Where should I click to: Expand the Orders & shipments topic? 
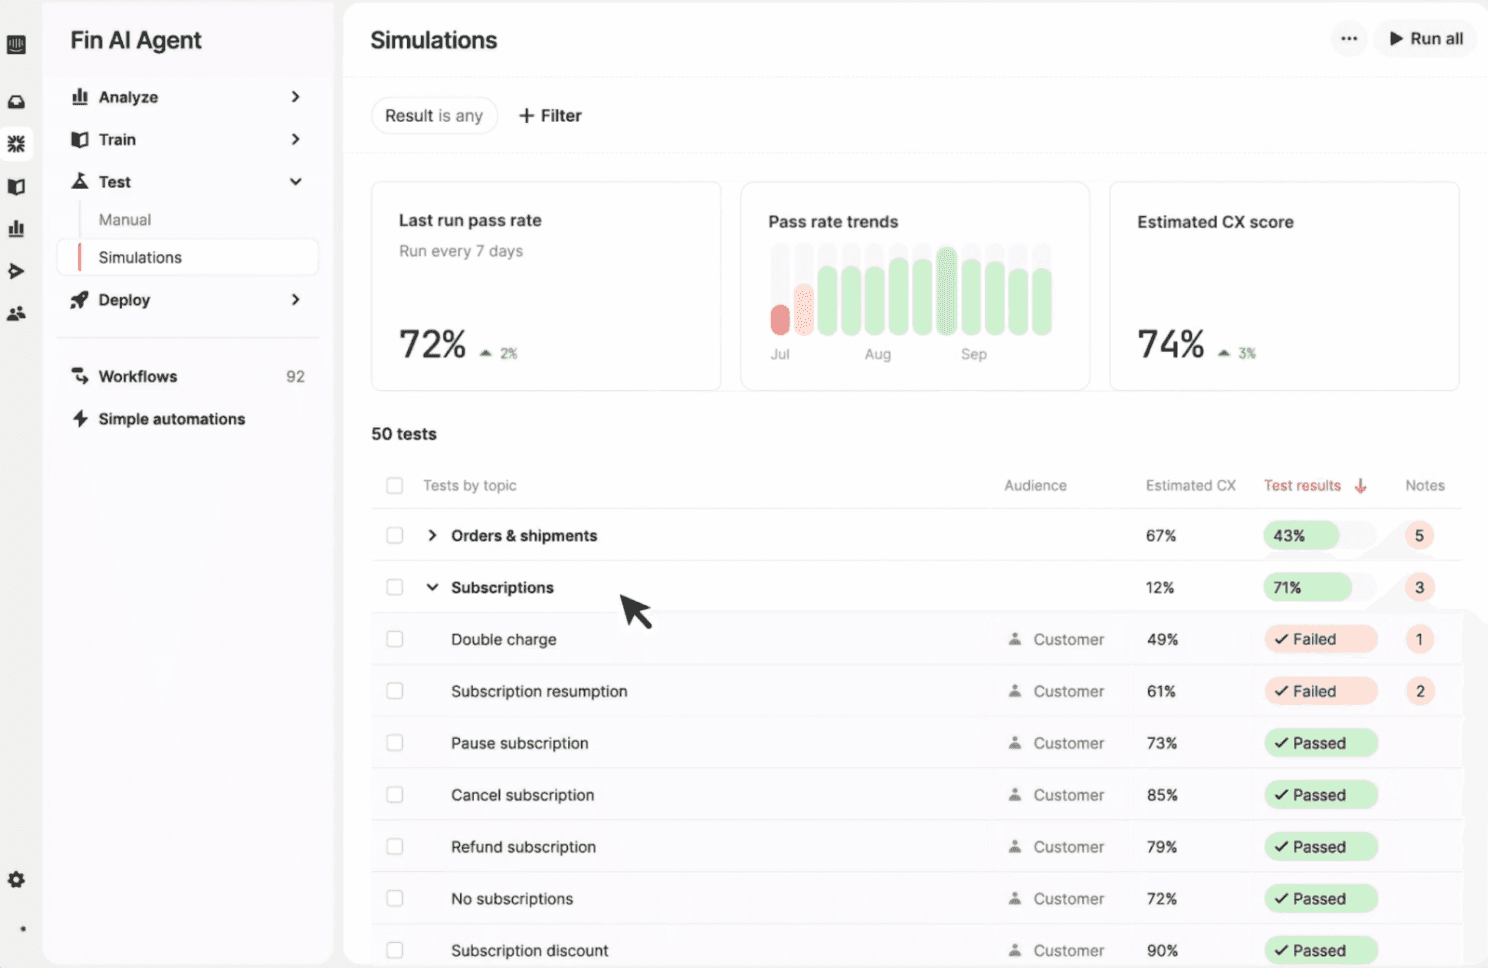(x=432, y=535)
